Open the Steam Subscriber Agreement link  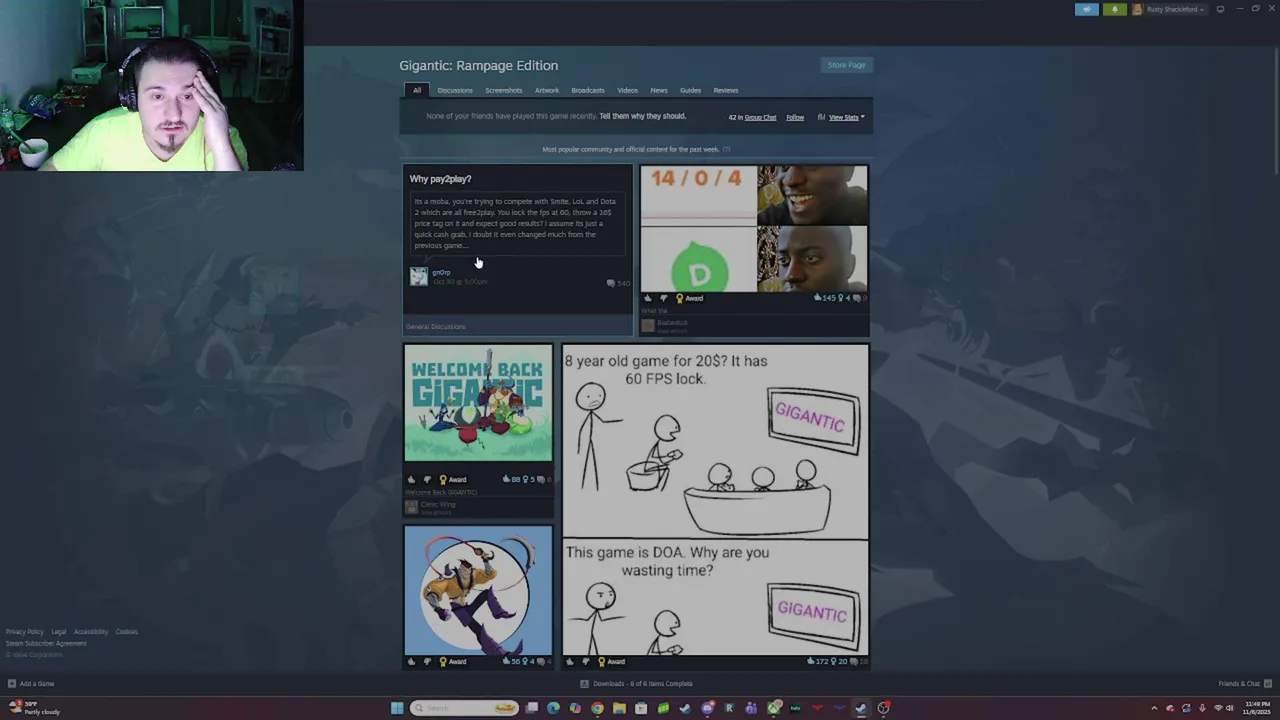point(46,643)
